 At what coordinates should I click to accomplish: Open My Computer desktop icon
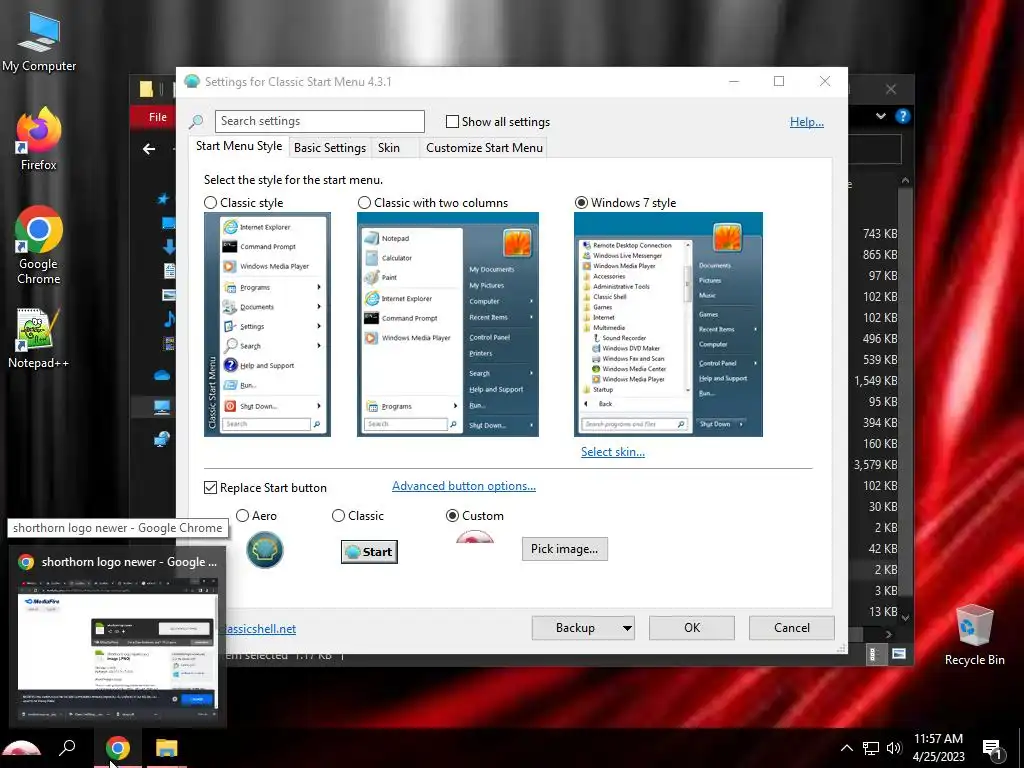[x=39, y=42]
